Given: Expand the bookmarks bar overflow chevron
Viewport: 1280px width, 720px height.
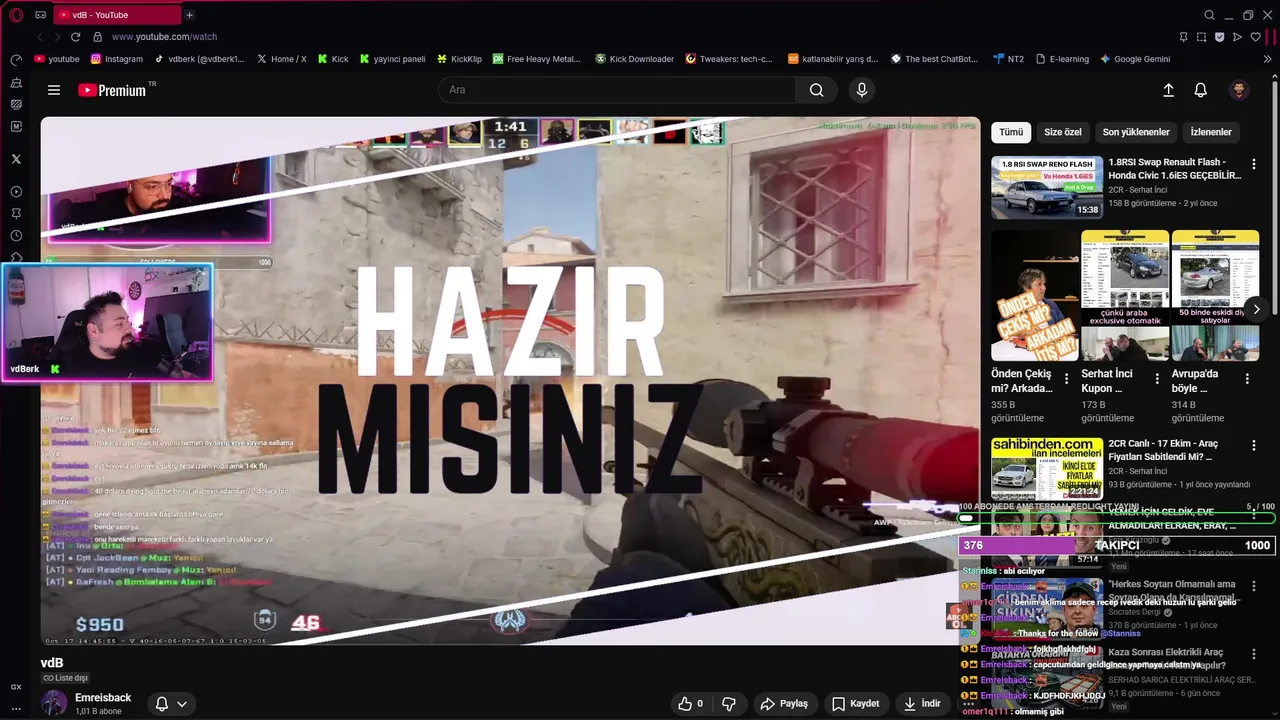Looking at the screenshot, I should click(1268, 59).
